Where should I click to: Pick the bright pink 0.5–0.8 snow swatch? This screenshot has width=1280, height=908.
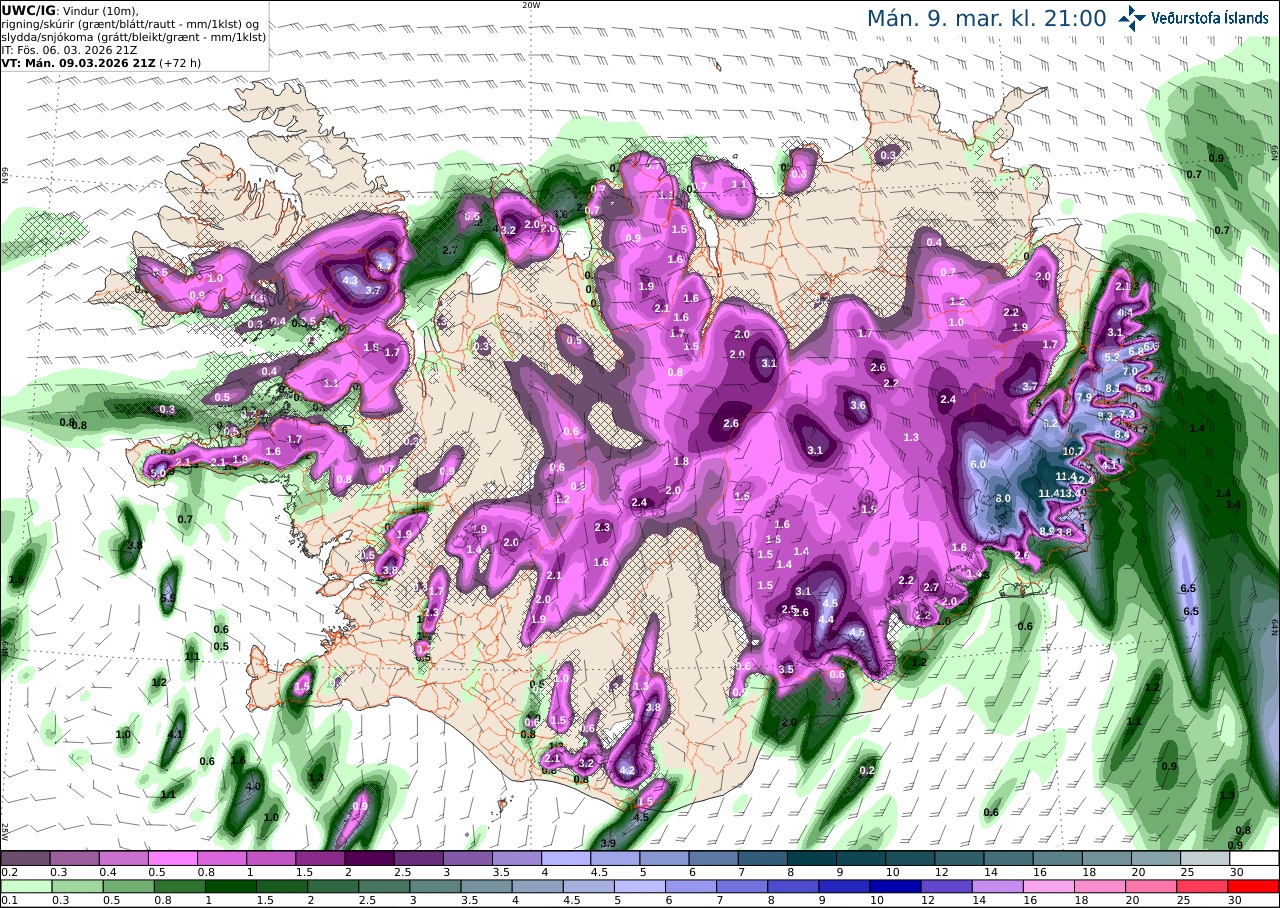coord(172,858)
